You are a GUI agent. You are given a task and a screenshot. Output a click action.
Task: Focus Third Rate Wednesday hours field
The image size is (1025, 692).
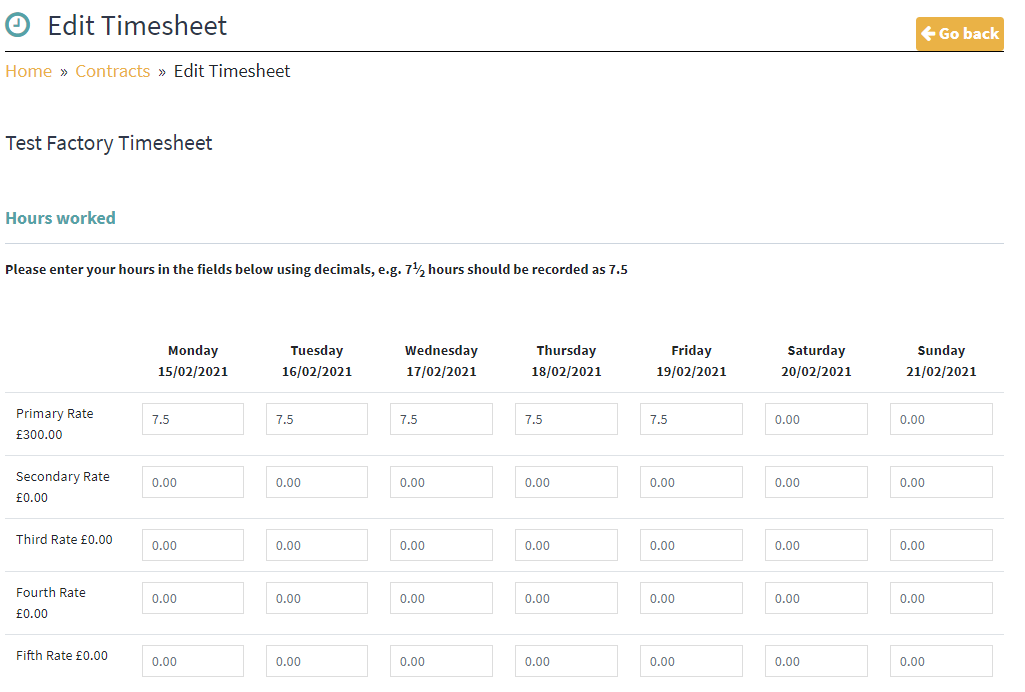441,545
